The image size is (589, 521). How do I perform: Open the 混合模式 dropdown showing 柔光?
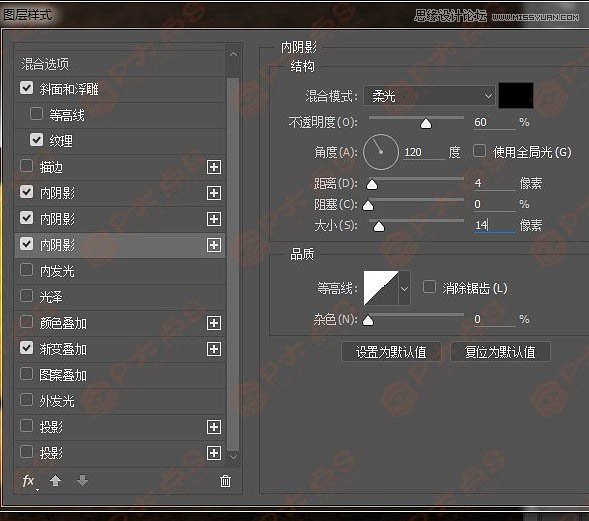pyautogui.click(x=429, y=96)
